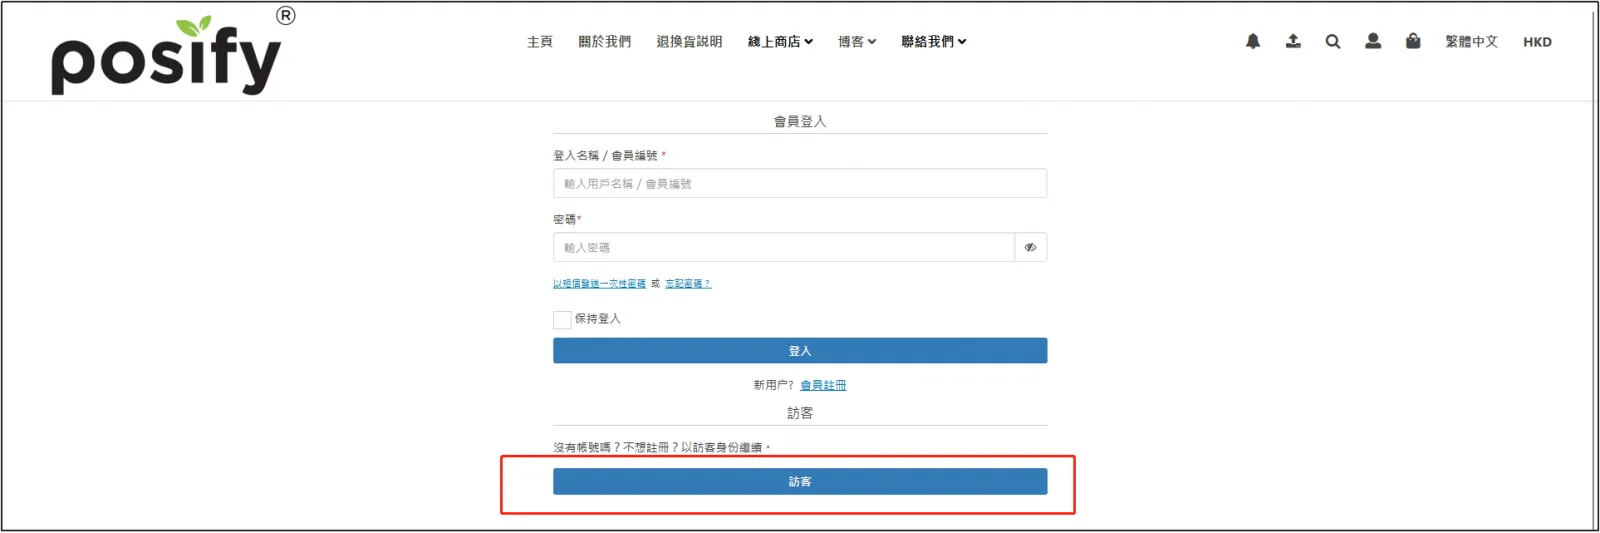The width and height of the screenshot is (1600, 533).
Task: Click the upload icon in header
Action: coord(1293,41)
